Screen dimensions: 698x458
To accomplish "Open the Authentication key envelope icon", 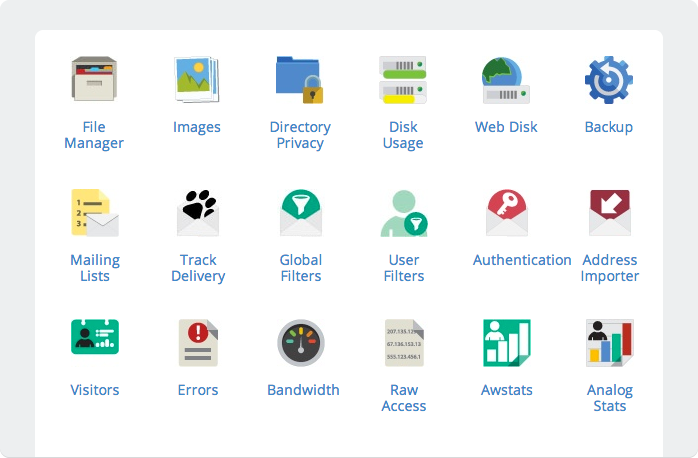I will click(x=507, y=213).
